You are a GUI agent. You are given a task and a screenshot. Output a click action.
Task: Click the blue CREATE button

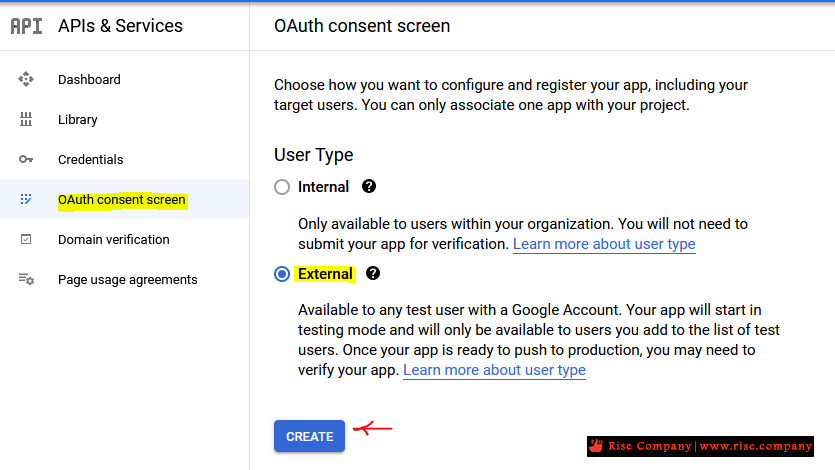309,436
